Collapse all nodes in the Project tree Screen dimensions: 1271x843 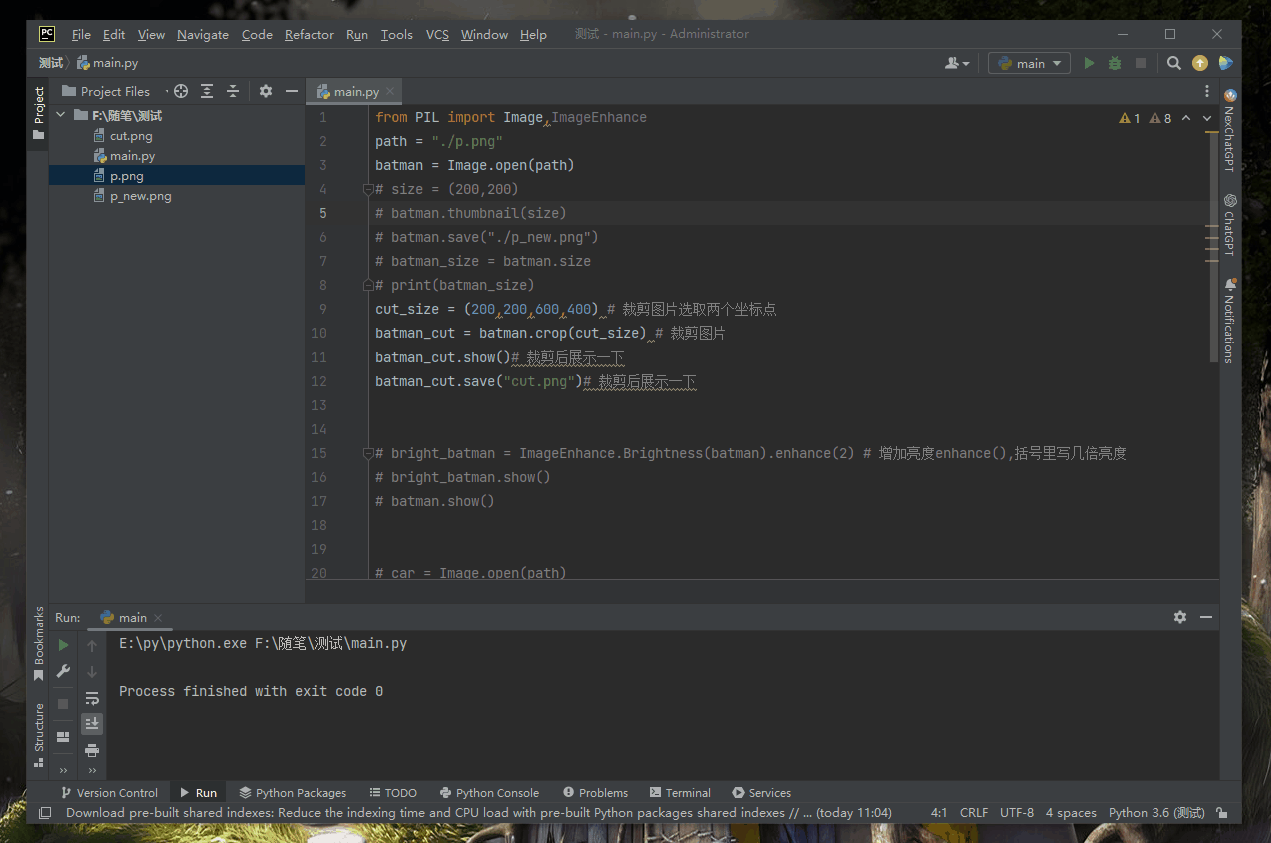[x=235, y=90]
